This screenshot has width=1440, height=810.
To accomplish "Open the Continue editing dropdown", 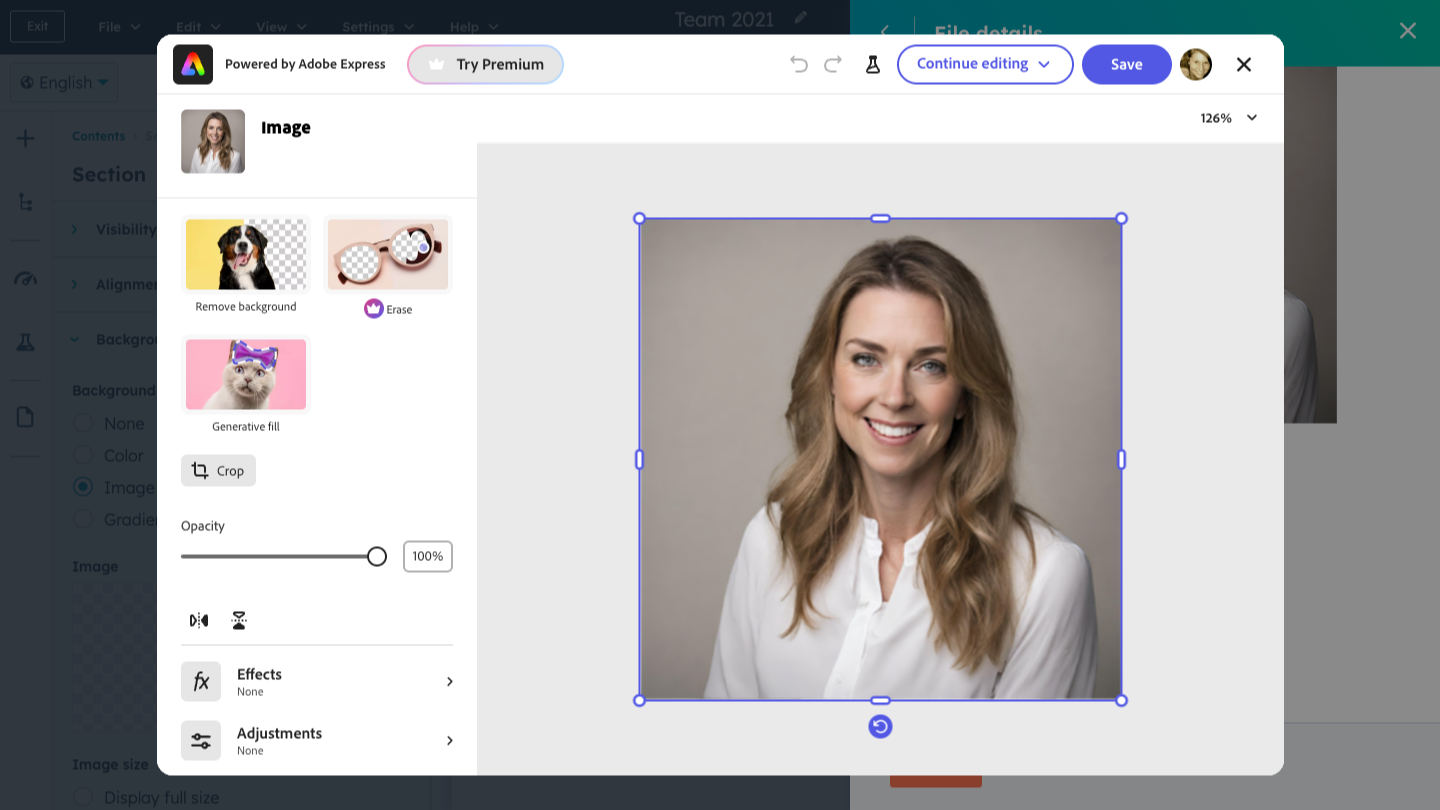I will (x=984, y=64).
